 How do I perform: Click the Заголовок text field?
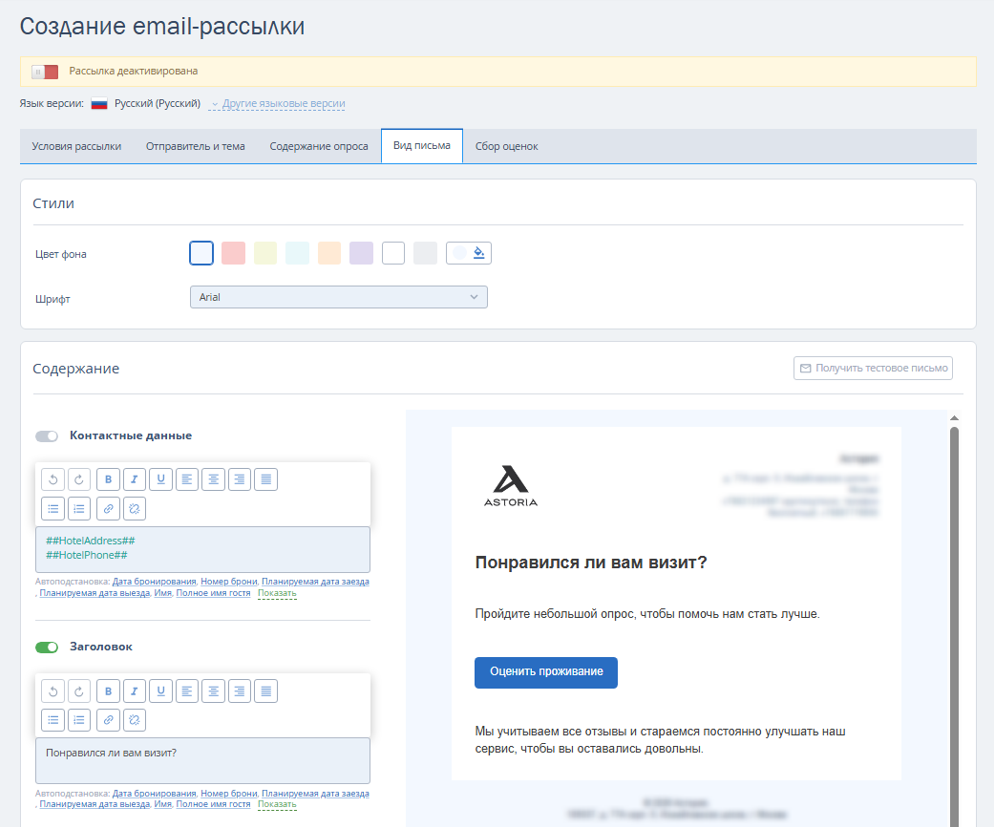(x=203, y=760)
